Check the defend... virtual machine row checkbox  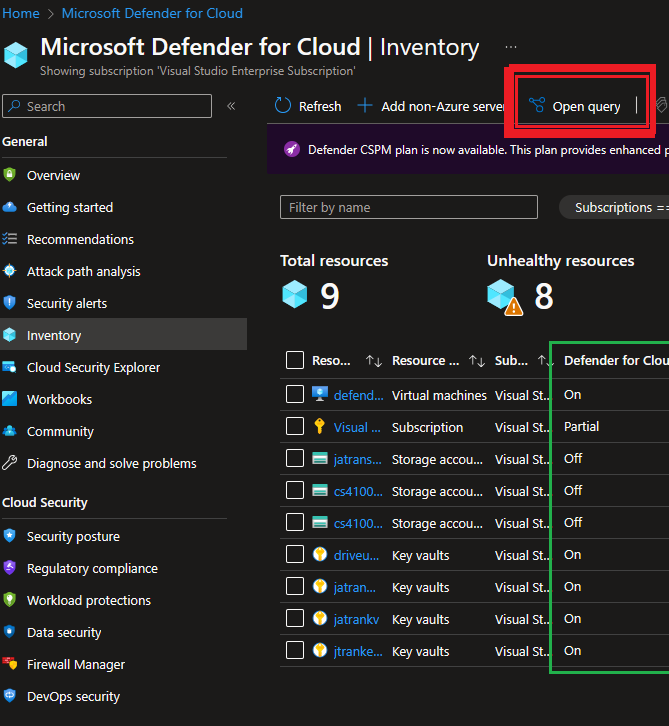click(x=295, y=394)
